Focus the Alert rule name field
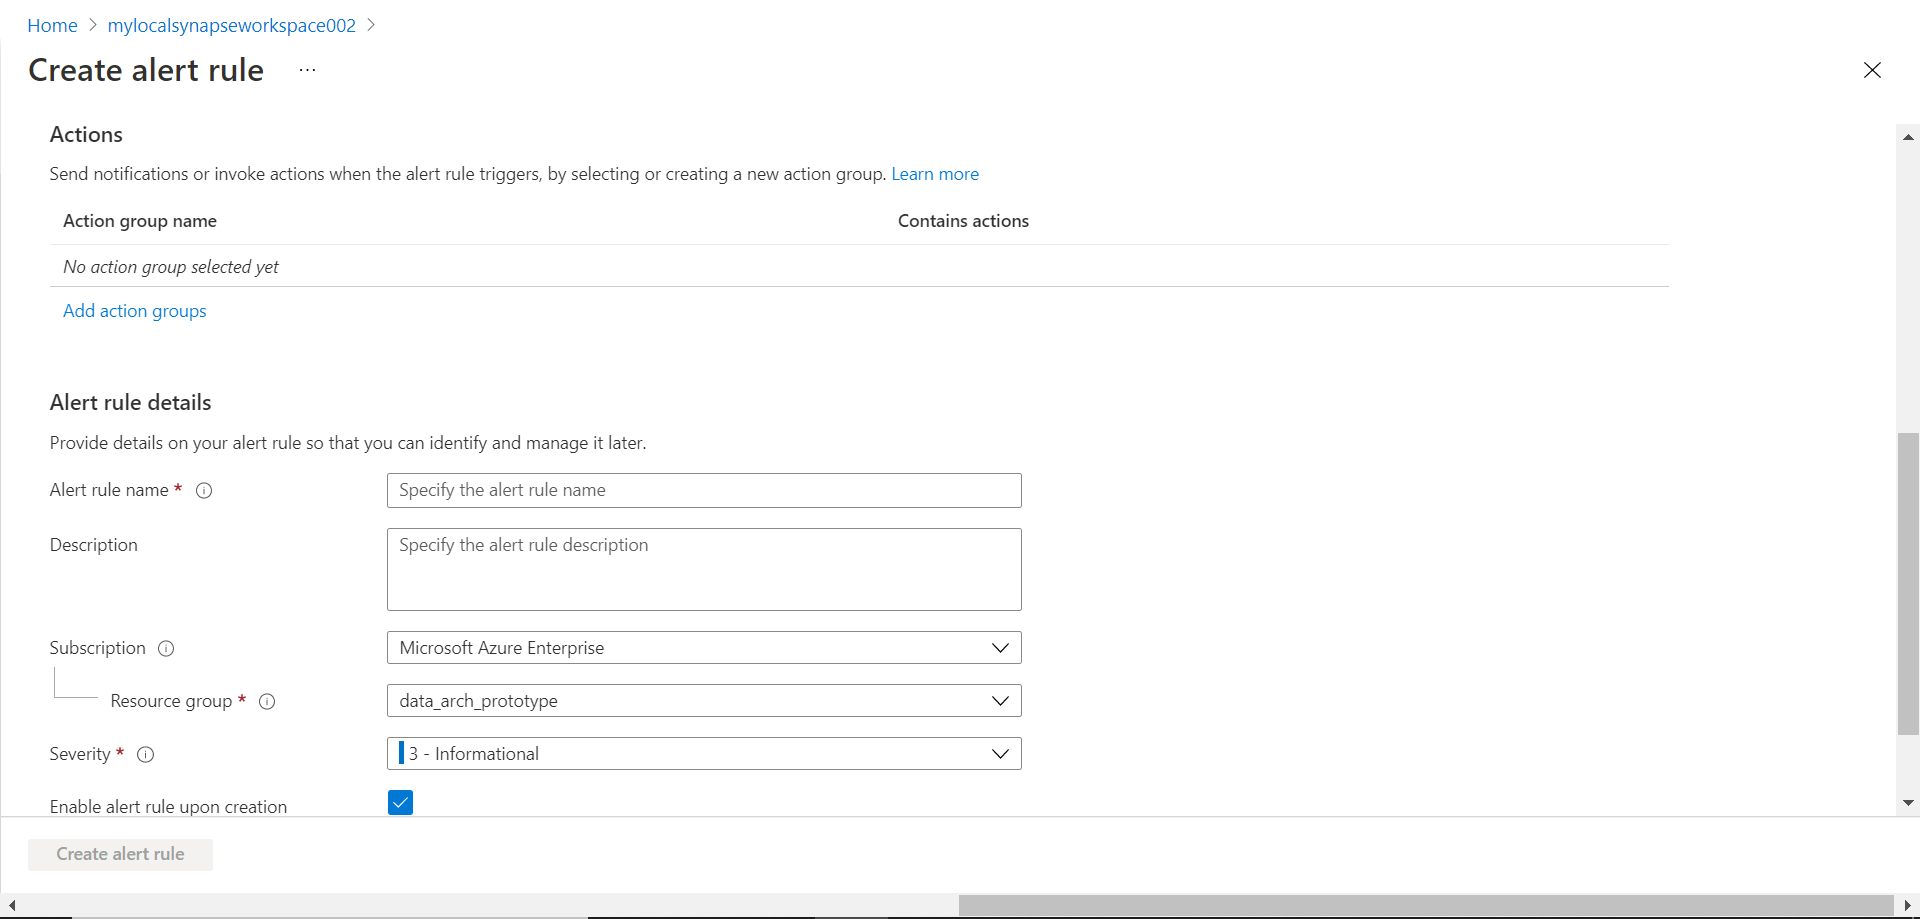 pyautogui.click(x=704, y=490)
